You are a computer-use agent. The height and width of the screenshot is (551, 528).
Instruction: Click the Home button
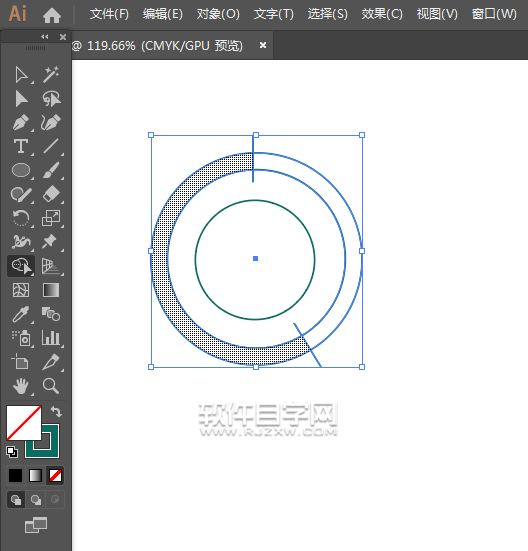[x=52, y=15]
